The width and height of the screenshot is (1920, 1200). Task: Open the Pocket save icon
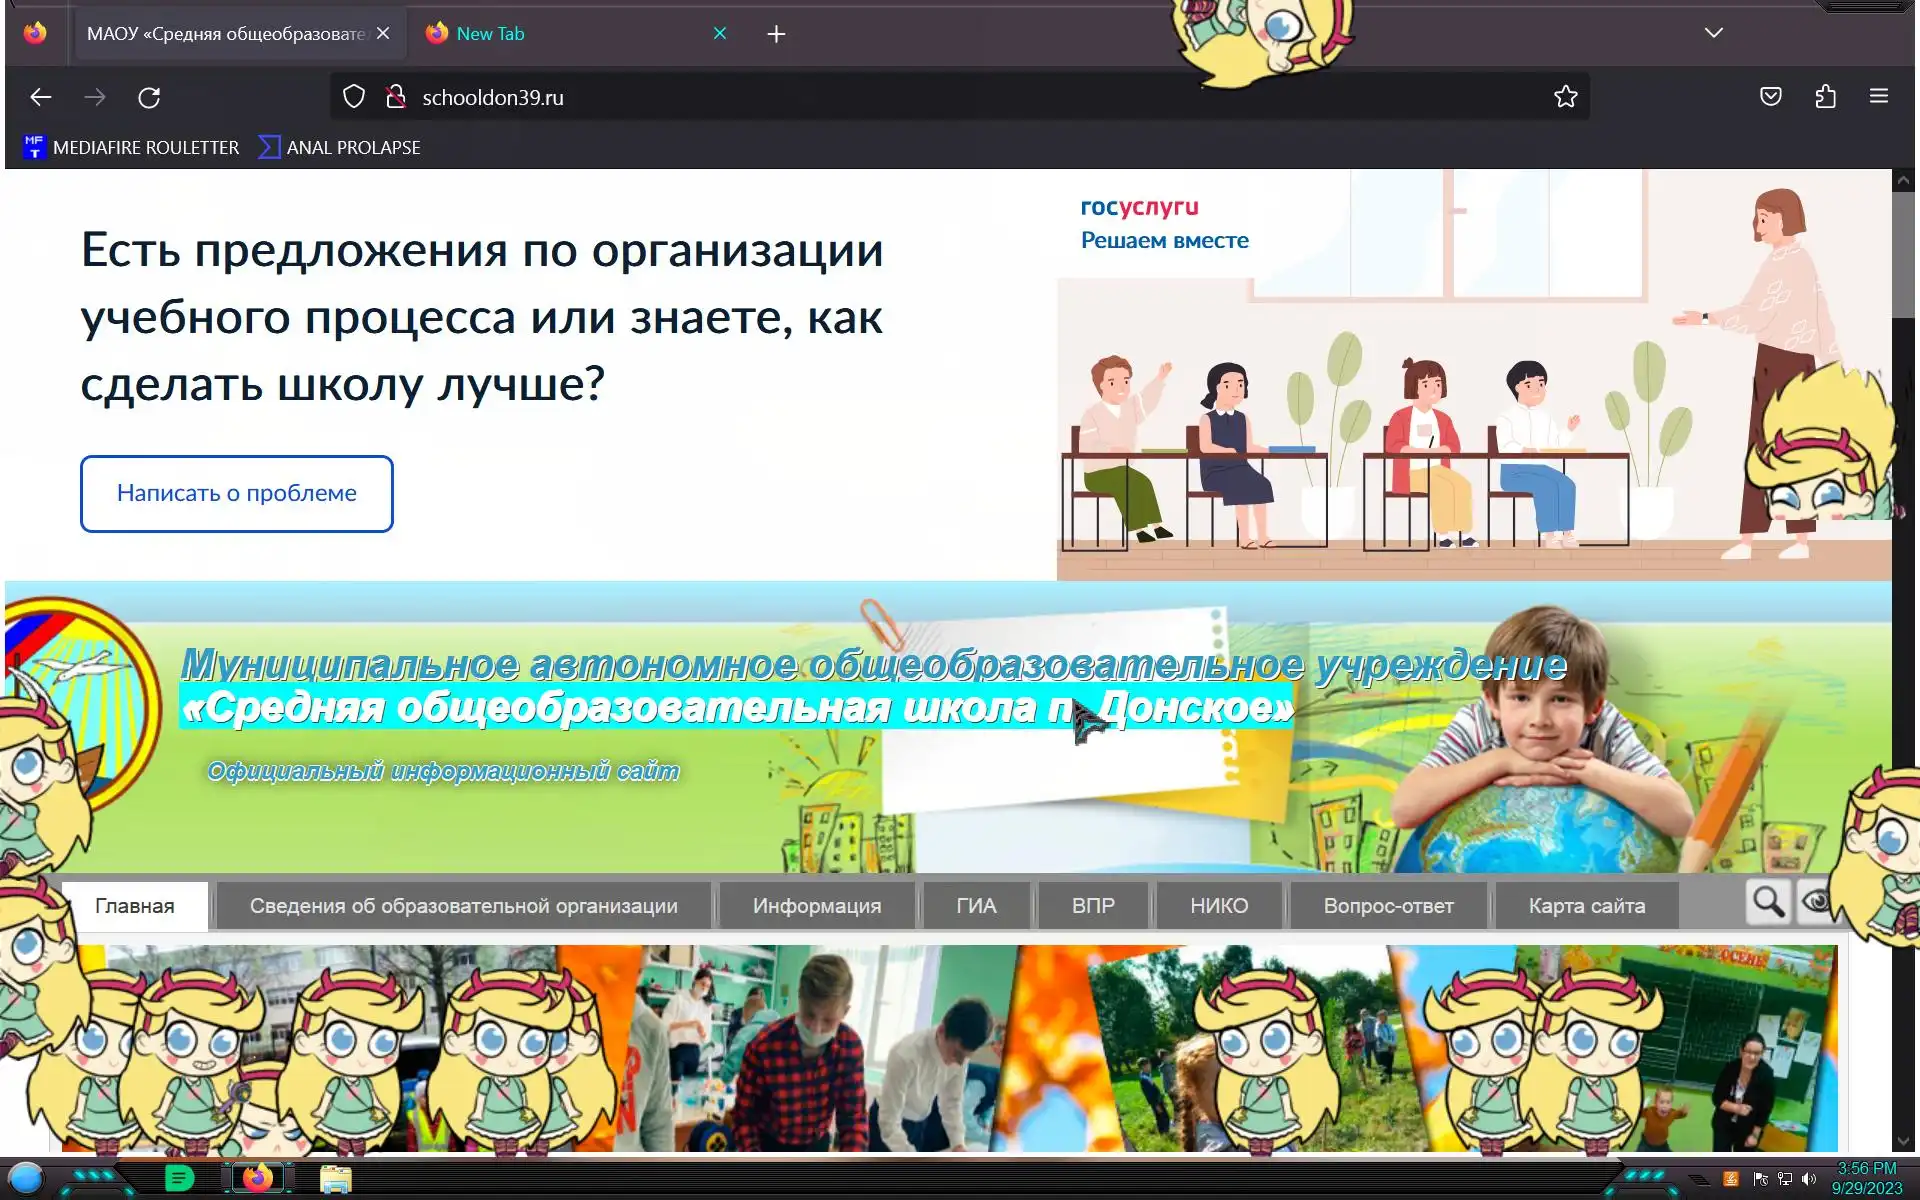[x=1770, y=97]
